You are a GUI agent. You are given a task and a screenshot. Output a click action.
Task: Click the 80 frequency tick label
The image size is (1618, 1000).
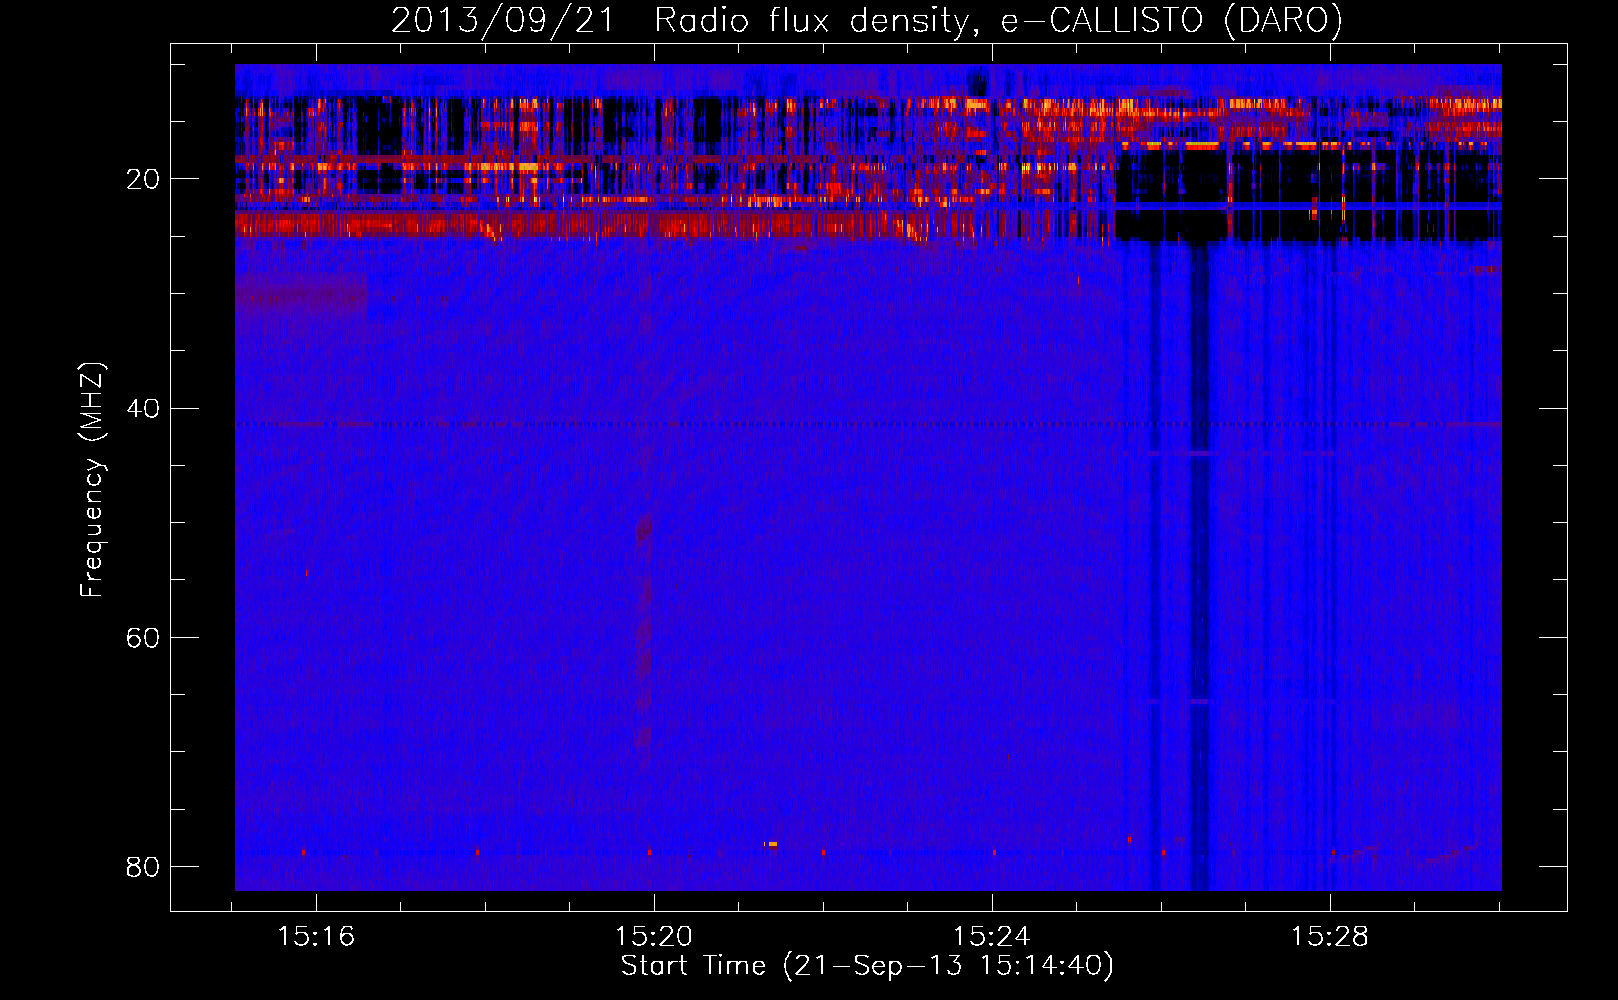143,867
